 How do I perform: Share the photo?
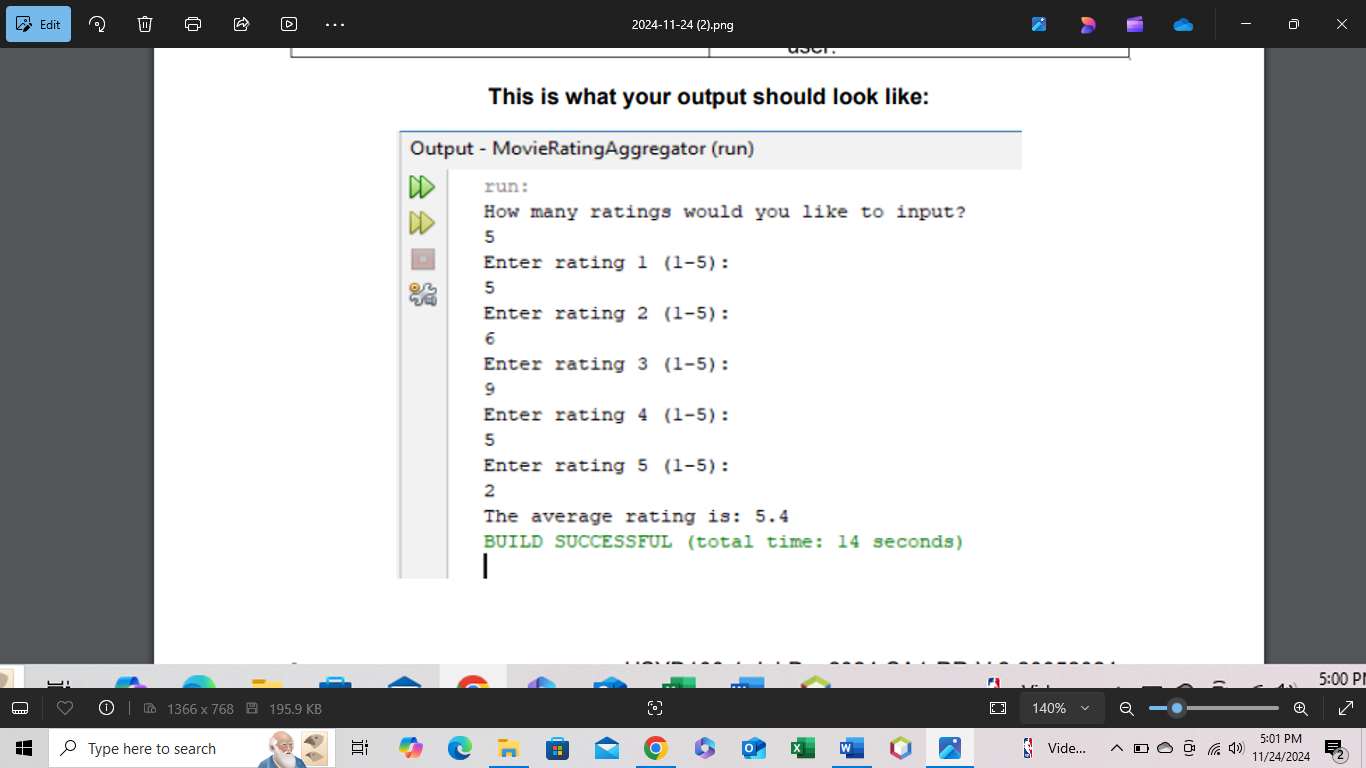click(x=240, y=24)
